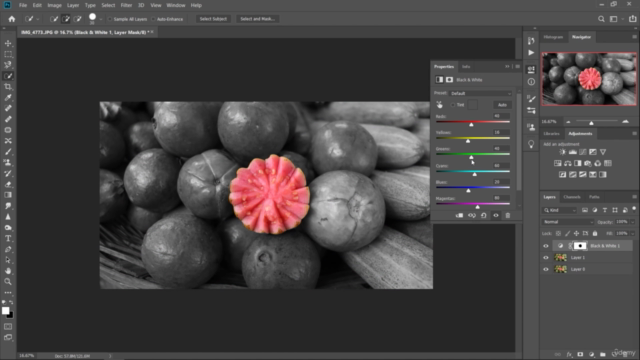
Task: Select the Rectangular Marquee tool
Action: (8, 54)
